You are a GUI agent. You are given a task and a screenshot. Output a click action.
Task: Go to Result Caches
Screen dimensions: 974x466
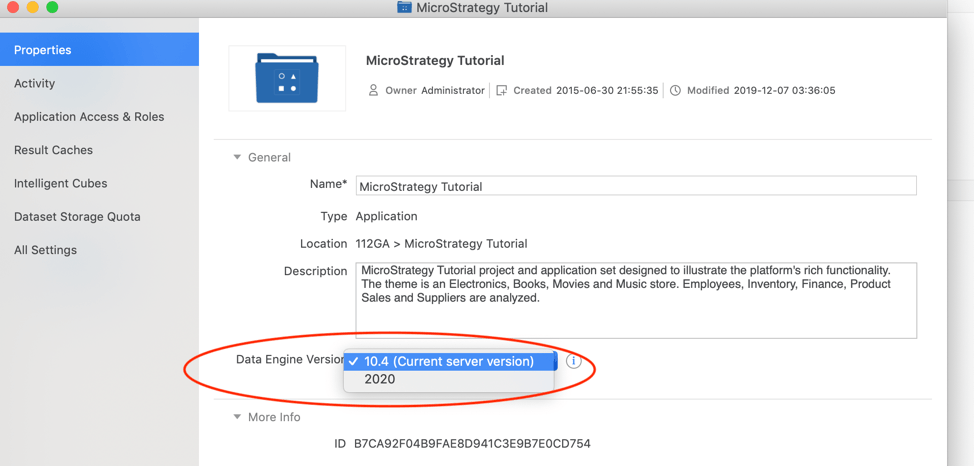coord(53,150)
